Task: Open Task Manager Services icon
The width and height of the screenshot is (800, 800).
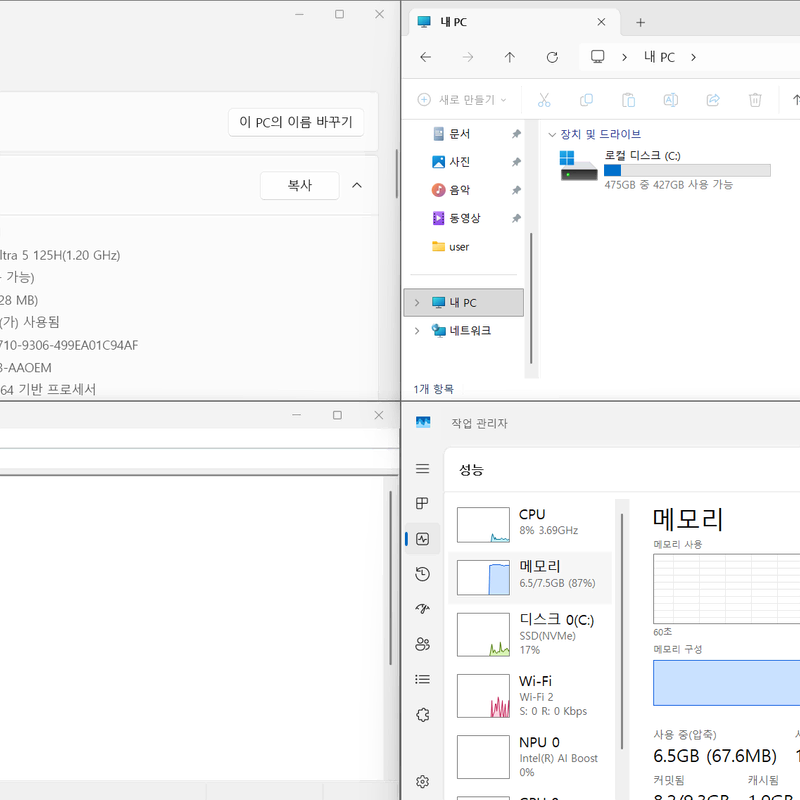Action: point(422,715)
